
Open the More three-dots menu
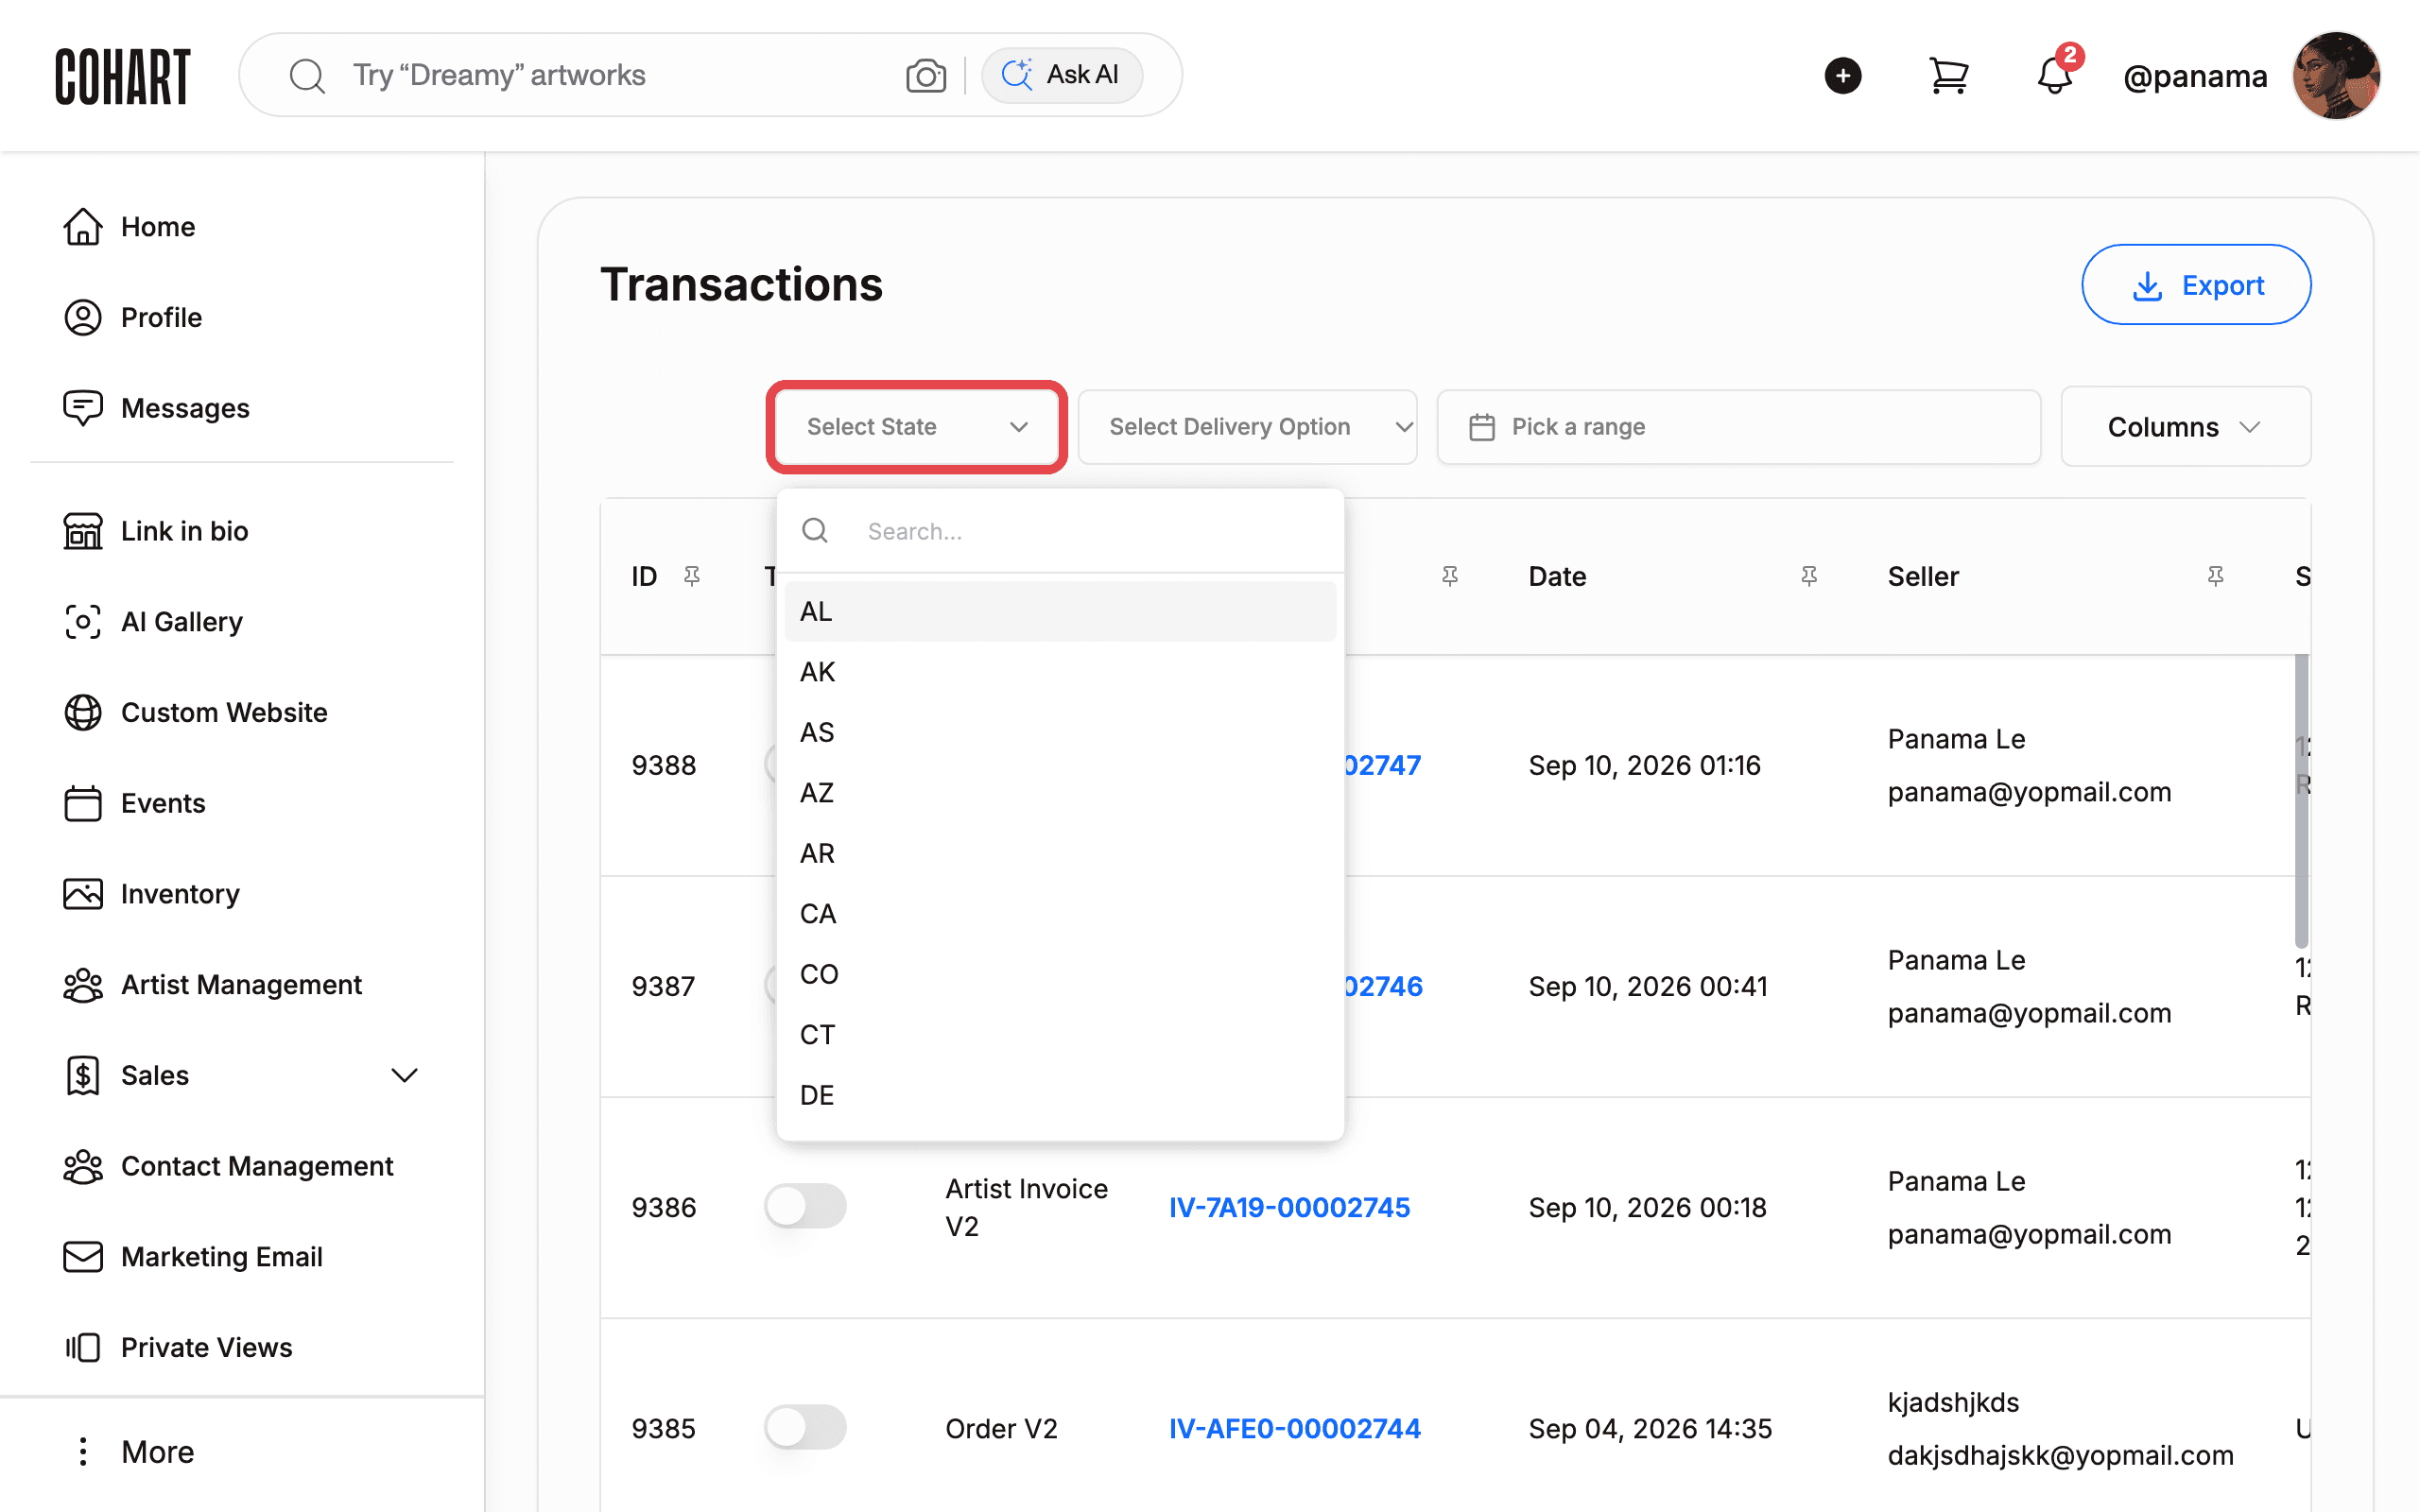pyautogui.click(x=83, y=1452)
